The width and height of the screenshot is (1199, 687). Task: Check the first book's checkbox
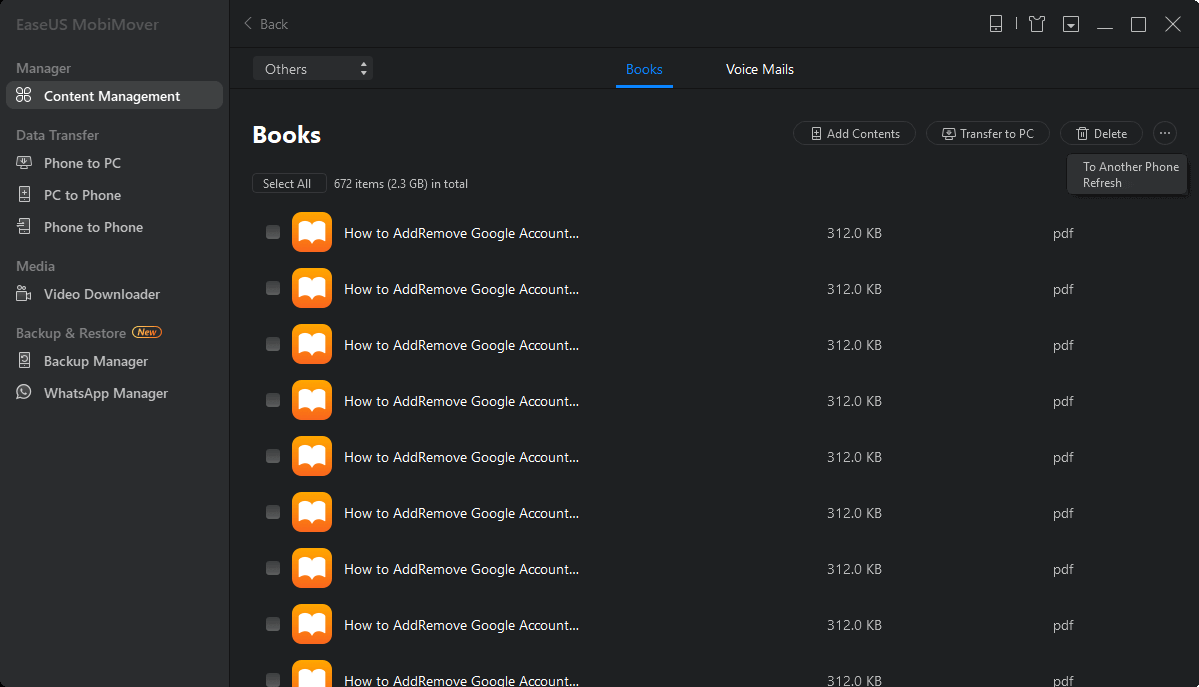tap(273, 233)
